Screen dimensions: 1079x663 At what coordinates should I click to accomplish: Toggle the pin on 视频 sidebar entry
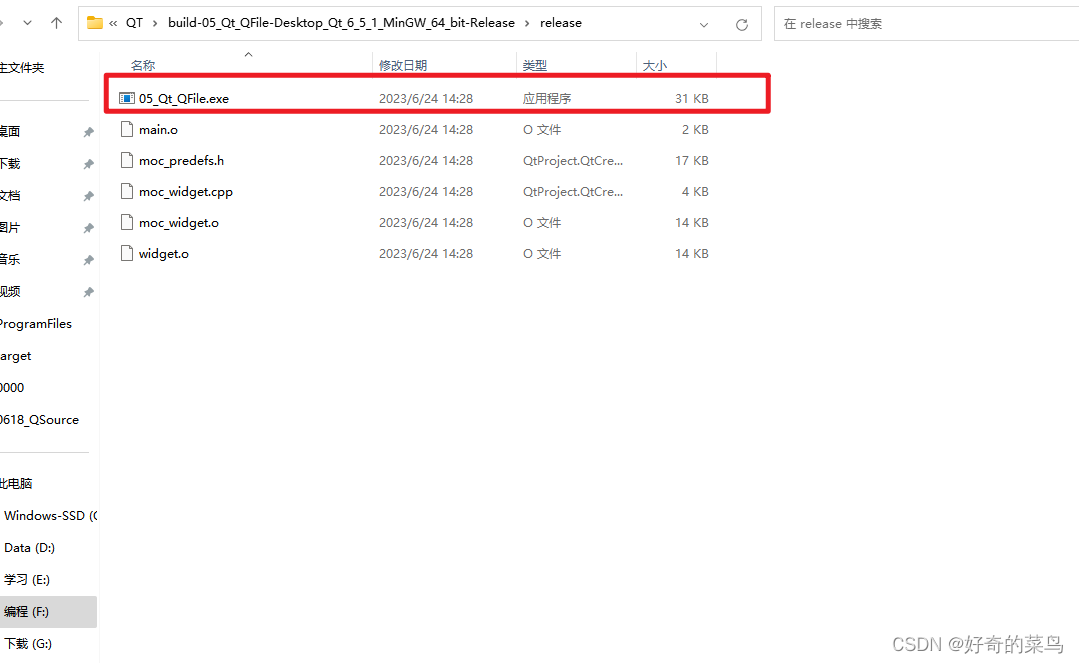pos(88,290)
